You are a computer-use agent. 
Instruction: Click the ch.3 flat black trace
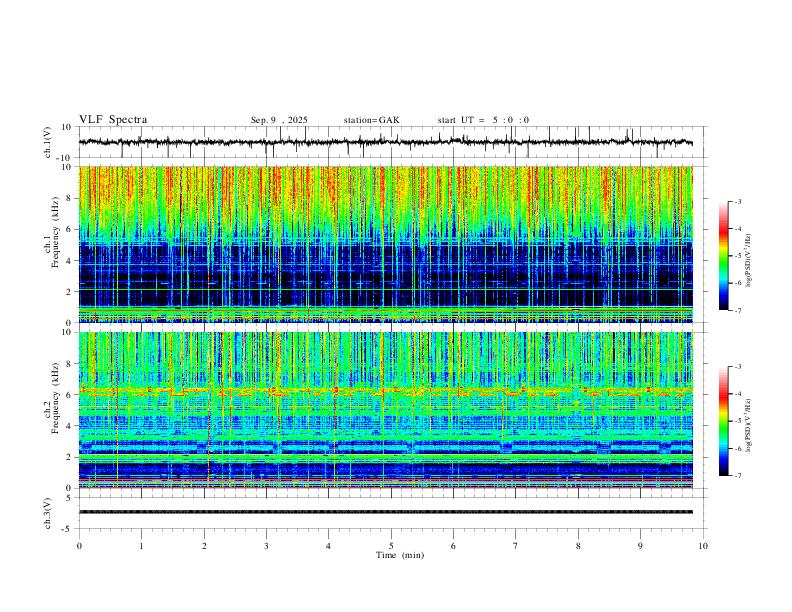click(x=386, y=512)
